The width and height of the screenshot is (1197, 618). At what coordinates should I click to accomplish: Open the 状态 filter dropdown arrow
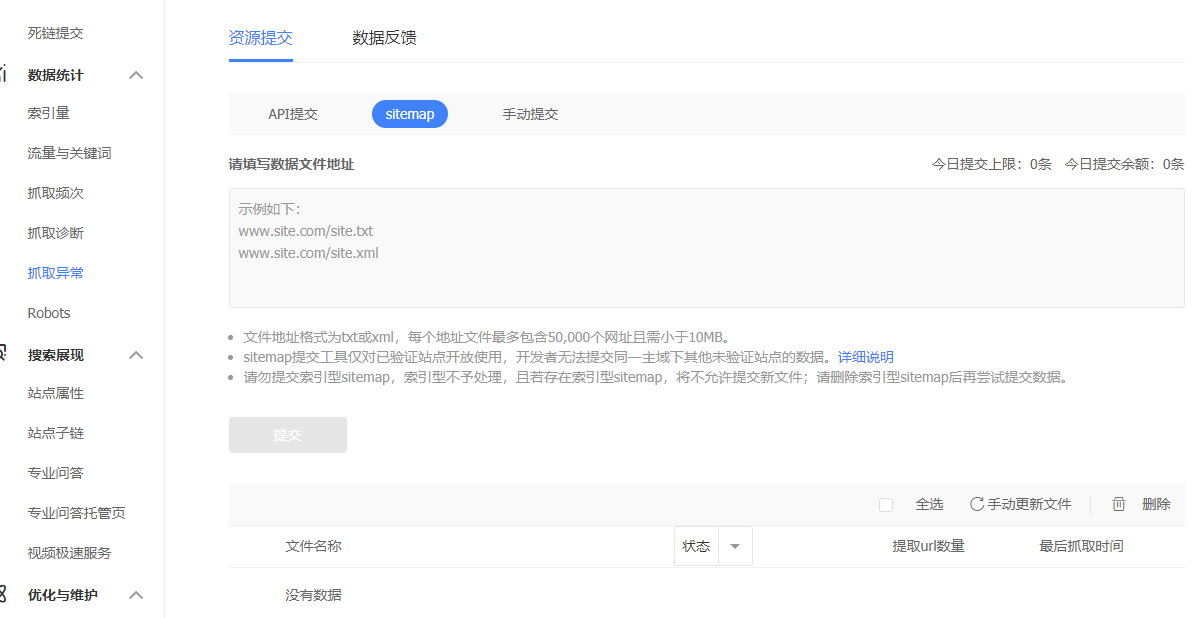click(x=735, y=546)
